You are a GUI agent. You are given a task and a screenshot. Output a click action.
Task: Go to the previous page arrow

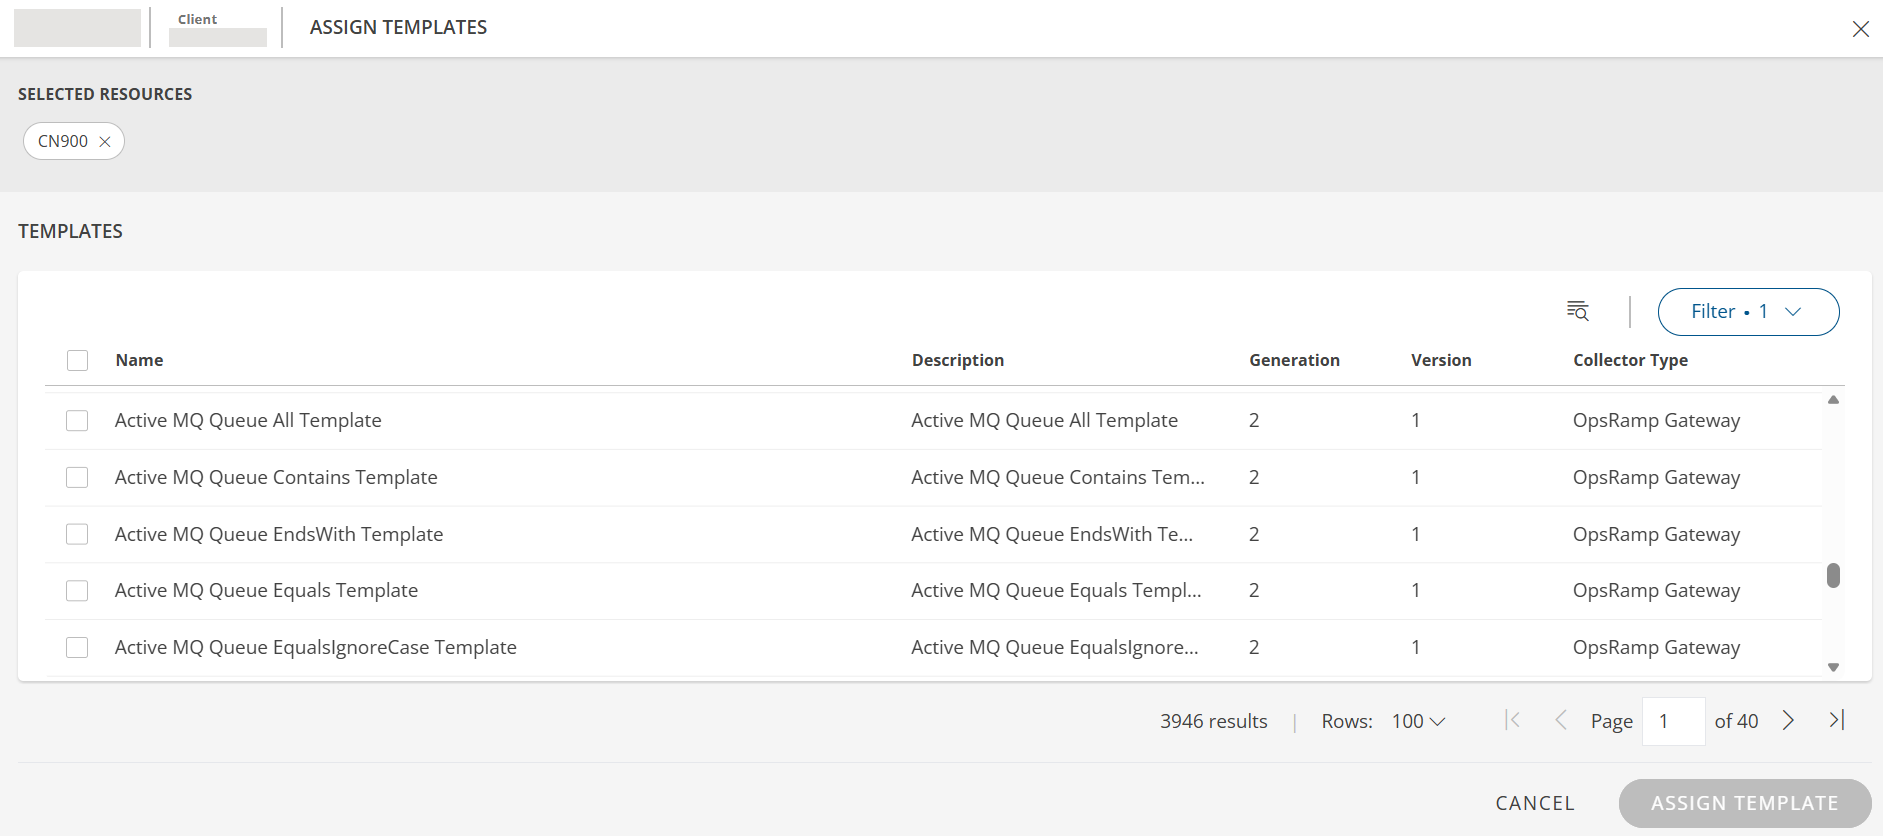[1560, 720]
